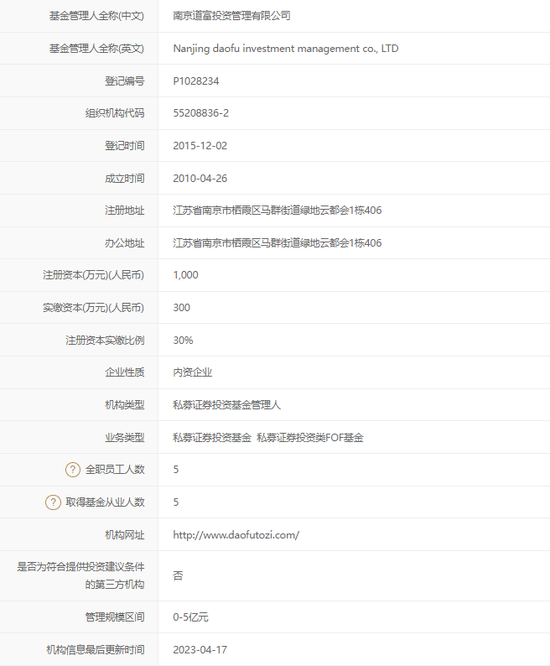The width and height of the screenshot is (550, 666).
Task: Click the 基金管理人全称(中文) label
Action: point(96,16)
